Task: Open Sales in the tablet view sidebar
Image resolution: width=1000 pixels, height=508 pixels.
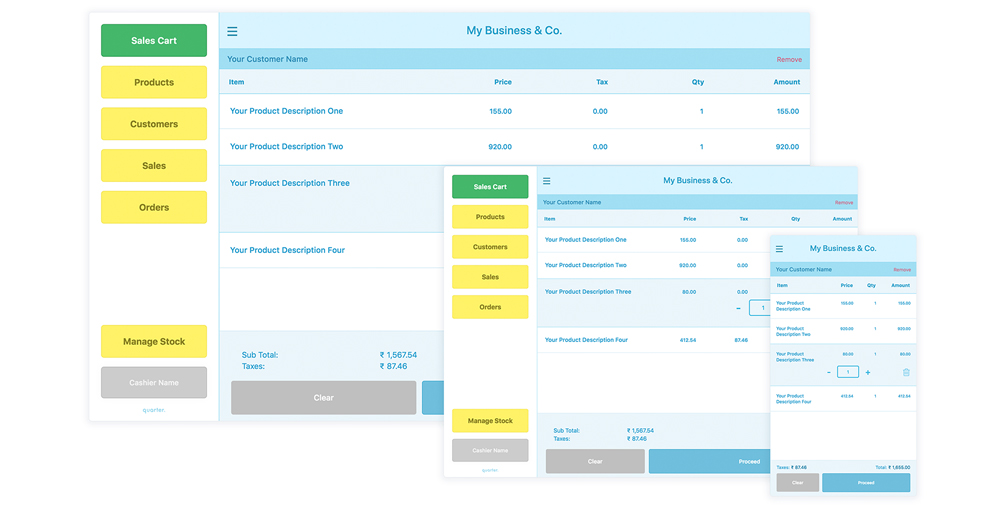Action: point(490,277)
